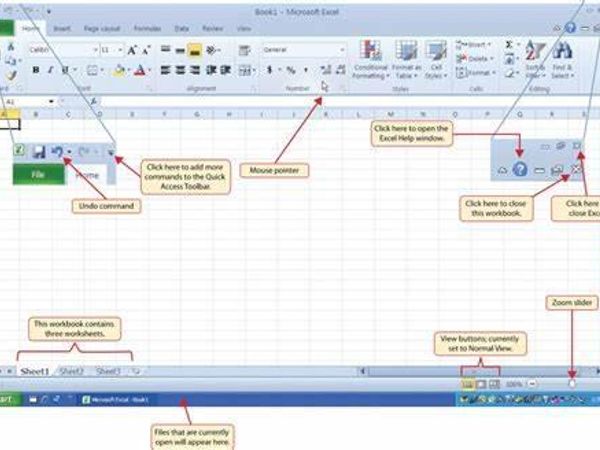Apply Comma Style number format

306,70
